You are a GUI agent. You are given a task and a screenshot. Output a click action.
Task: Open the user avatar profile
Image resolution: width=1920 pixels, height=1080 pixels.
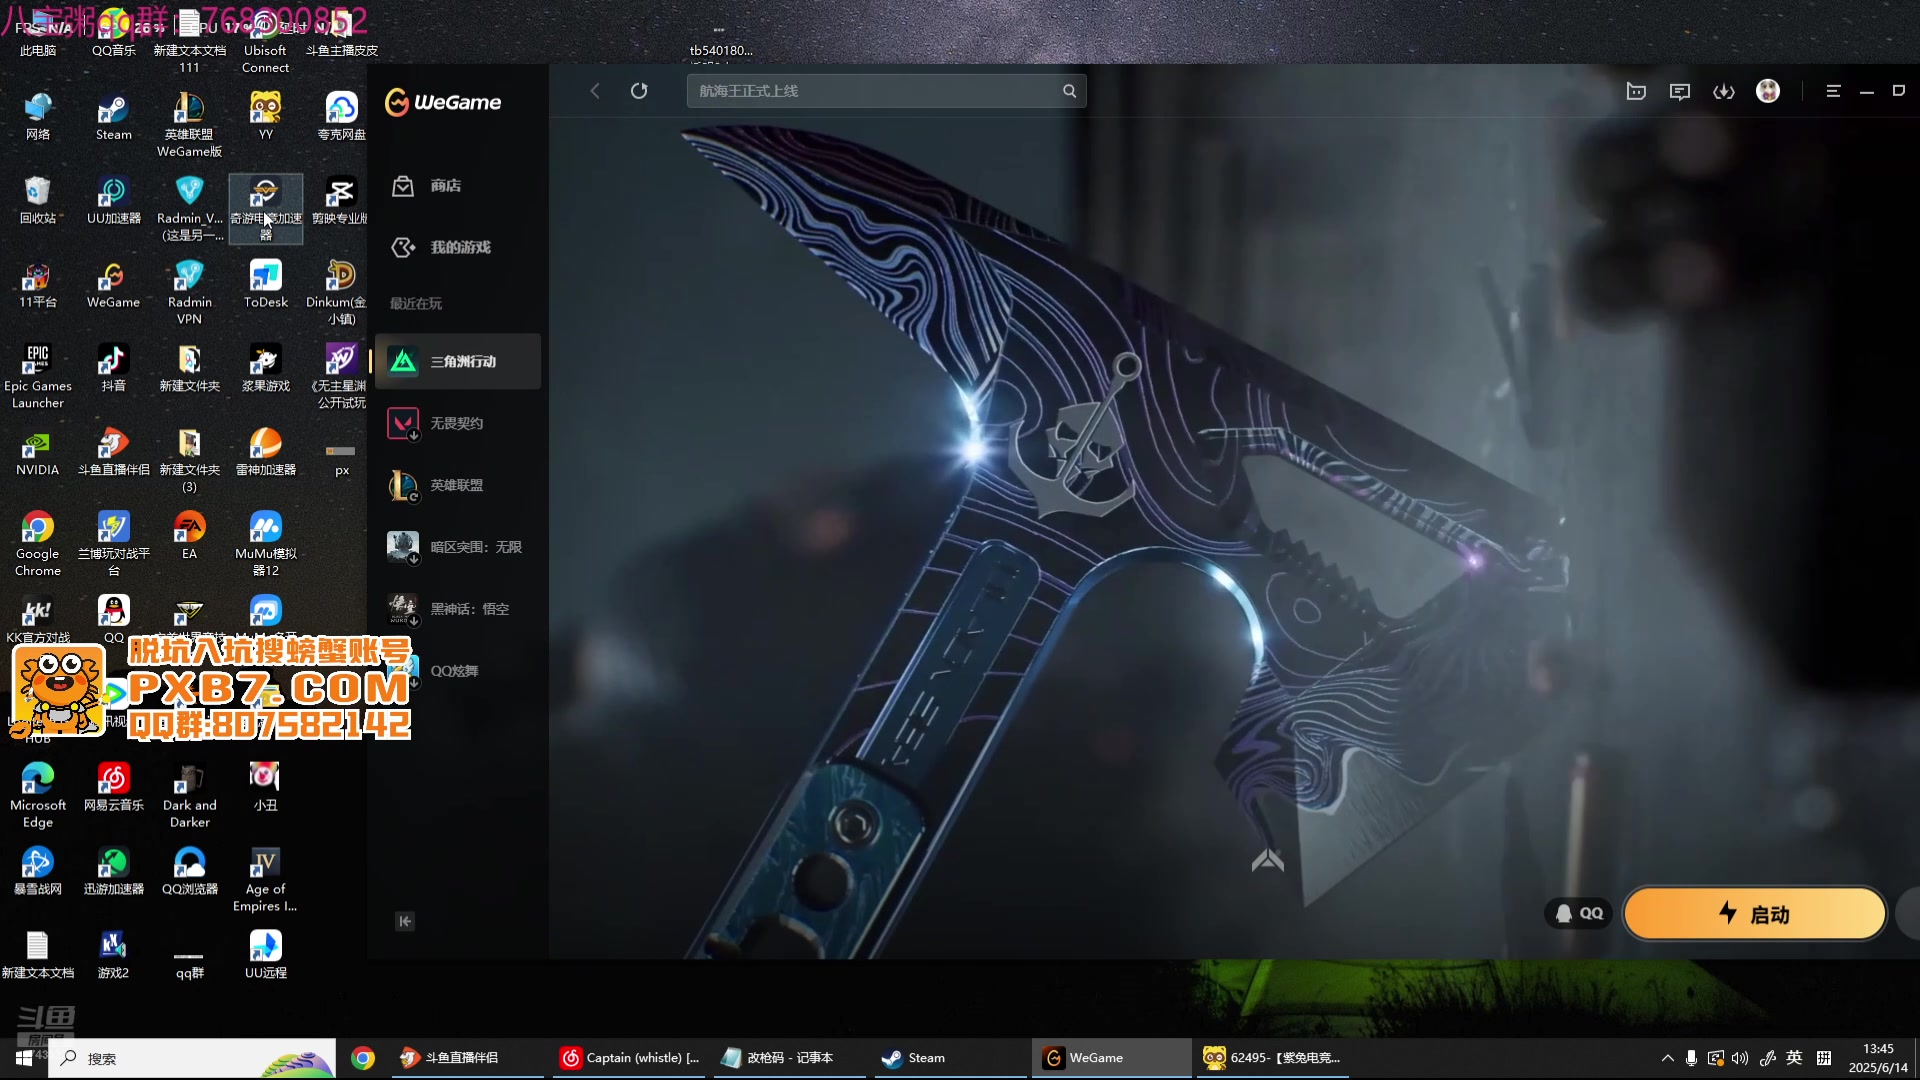click(1768, 91)
